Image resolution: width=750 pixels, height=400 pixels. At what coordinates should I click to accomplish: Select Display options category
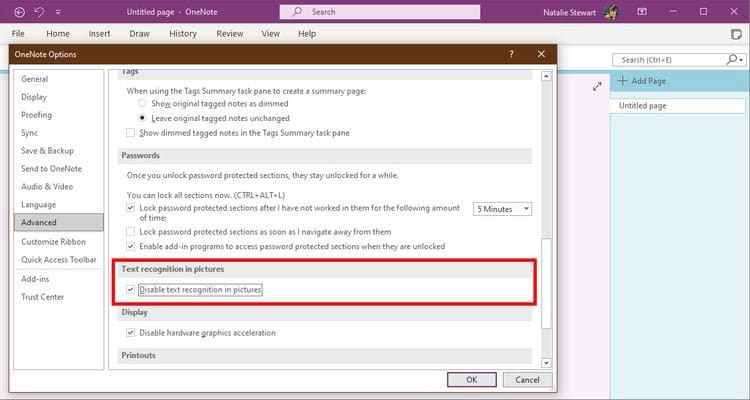click(58, 97)
